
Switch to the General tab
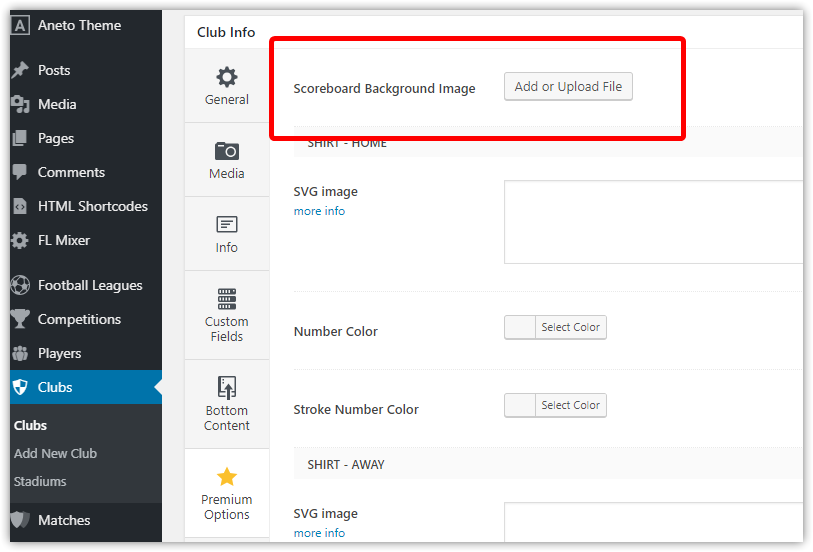pos(227,86)
